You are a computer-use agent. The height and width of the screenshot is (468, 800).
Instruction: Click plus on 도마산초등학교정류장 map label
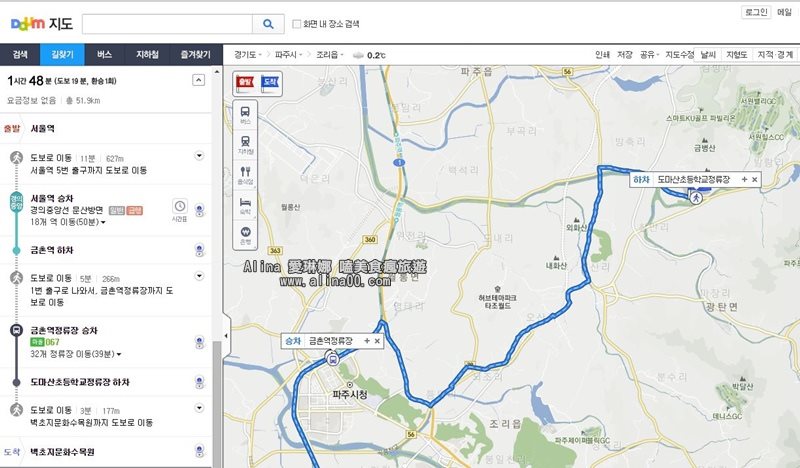[744, 180]
